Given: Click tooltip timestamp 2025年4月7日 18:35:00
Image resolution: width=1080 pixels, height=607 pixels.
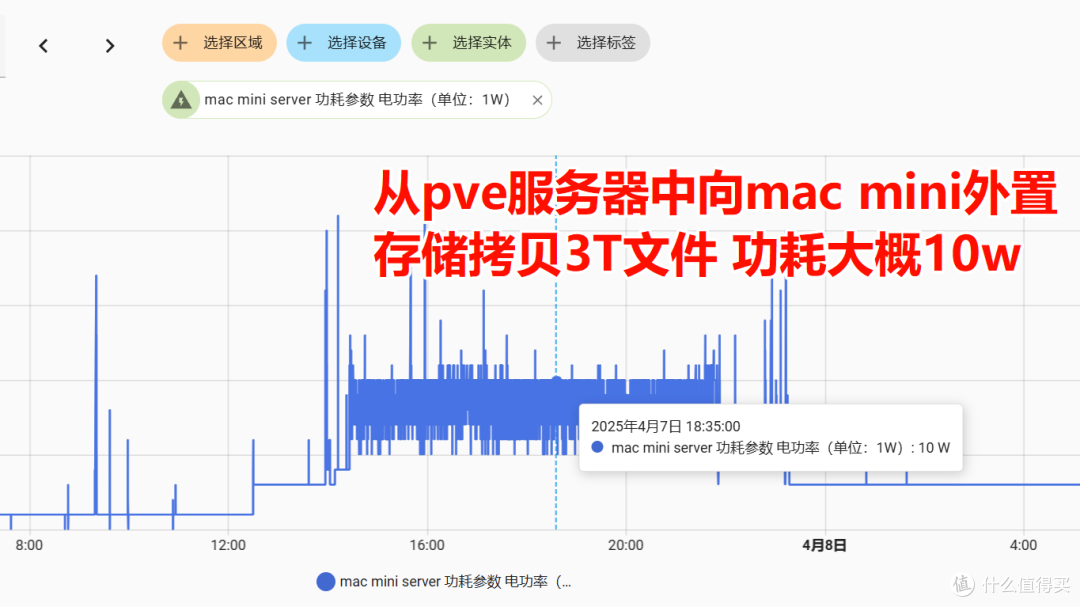Looking at the screenshot, I should point(665,426).
